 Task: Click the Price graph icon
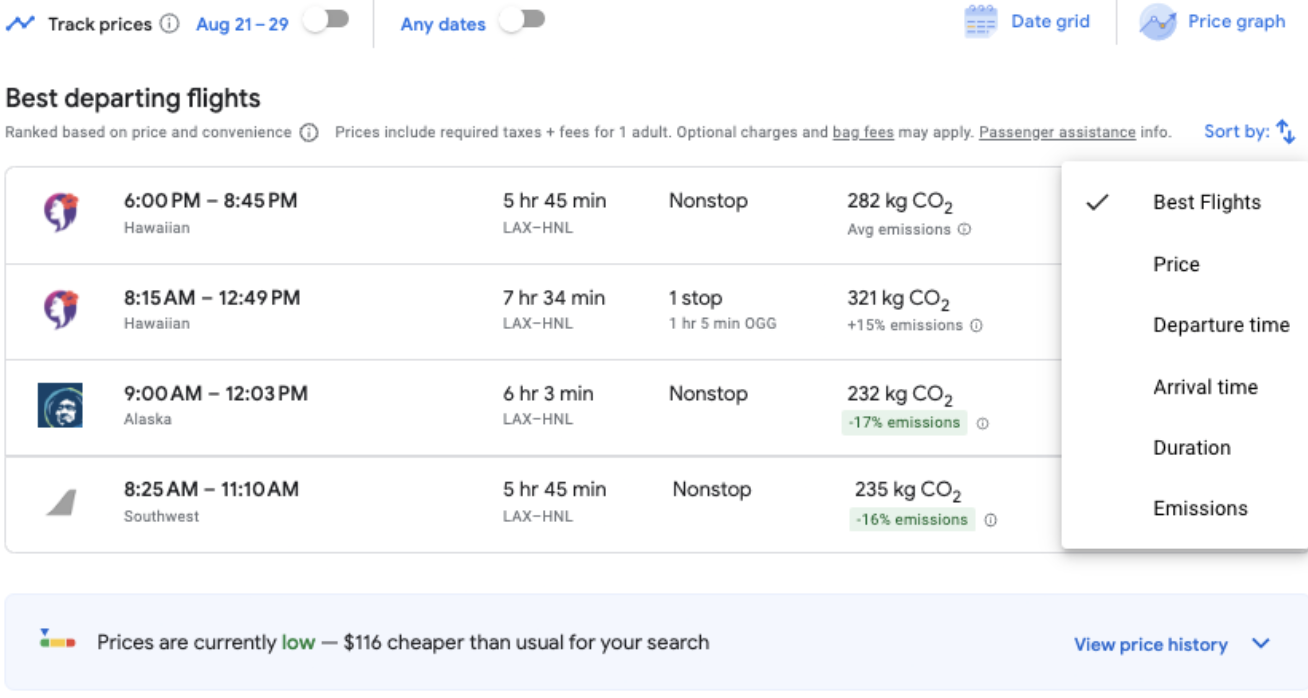(x=1157, y=22)
